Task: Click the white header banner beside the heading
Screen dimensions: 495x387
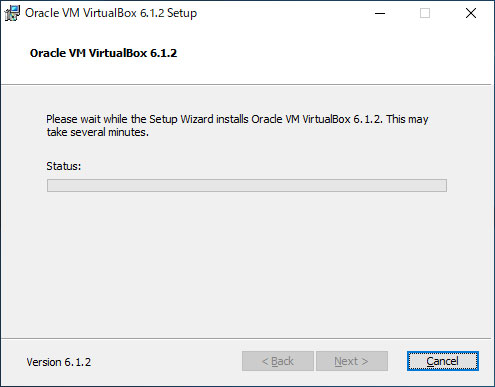Action: coord(333,53)
